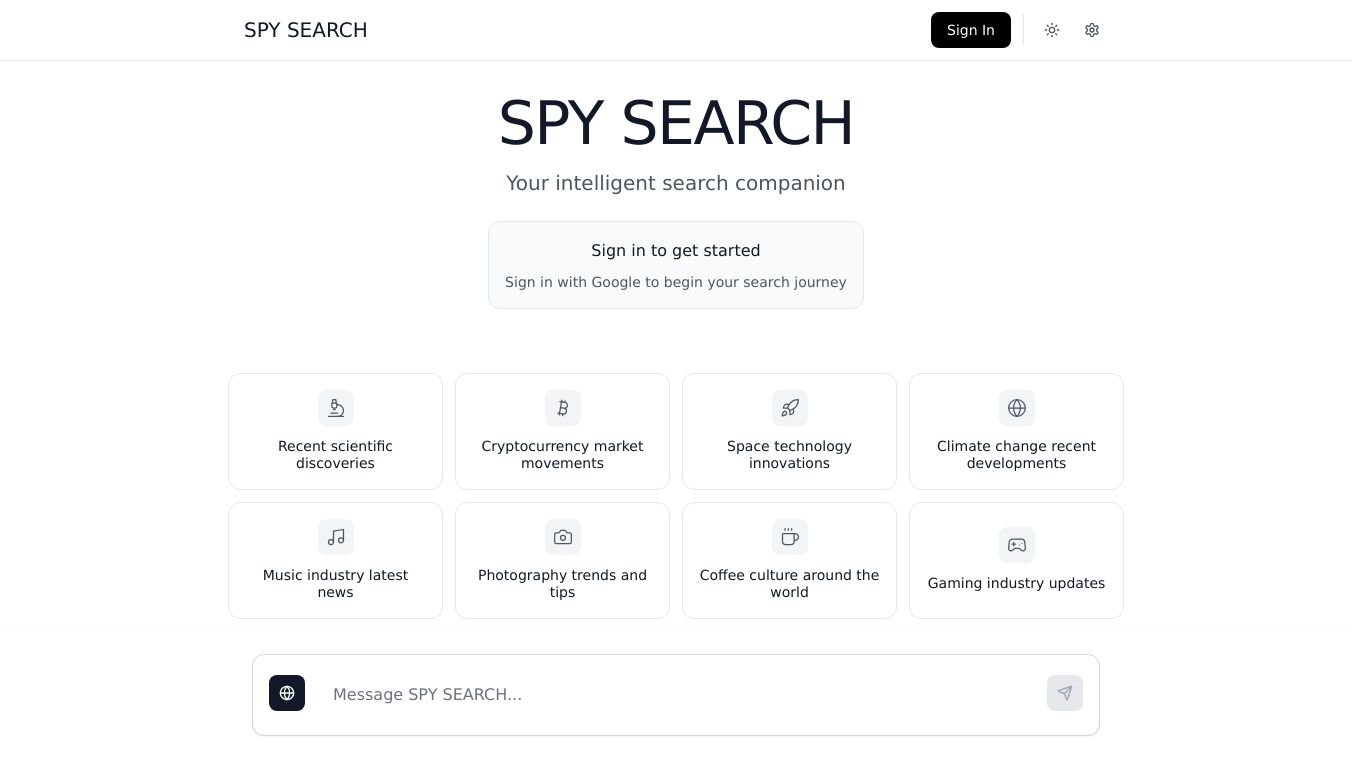Go home via SPY SEARCH header logo

(306, 30)
